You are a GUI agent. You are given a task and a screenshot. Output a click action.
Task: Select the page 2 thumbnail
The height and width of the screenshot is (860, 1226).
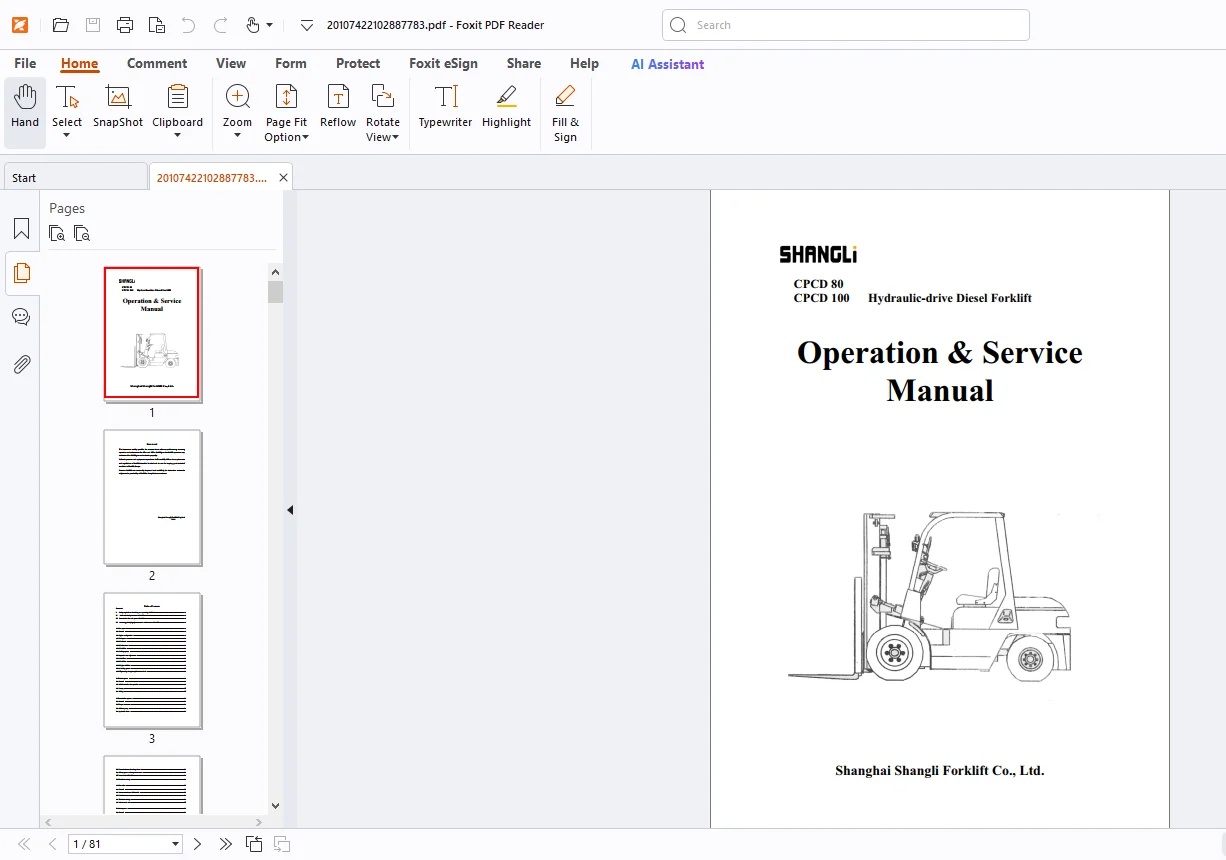pos(152,497)
